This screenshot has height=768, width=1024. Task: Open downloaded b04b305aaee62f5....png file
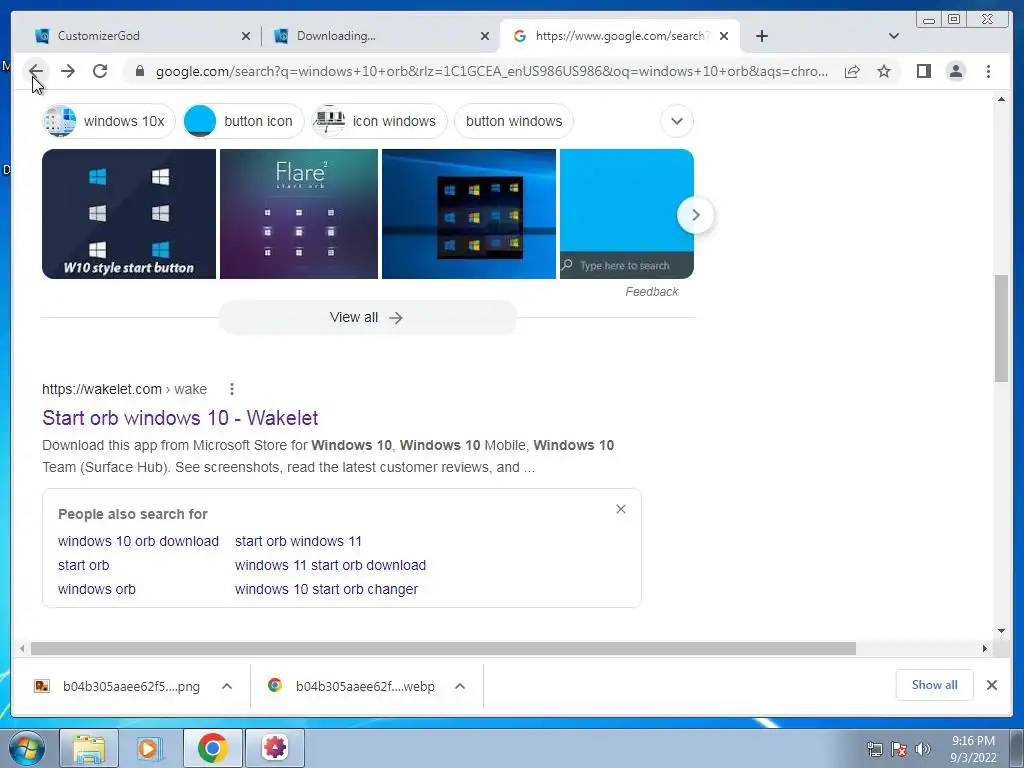[119, 686]
